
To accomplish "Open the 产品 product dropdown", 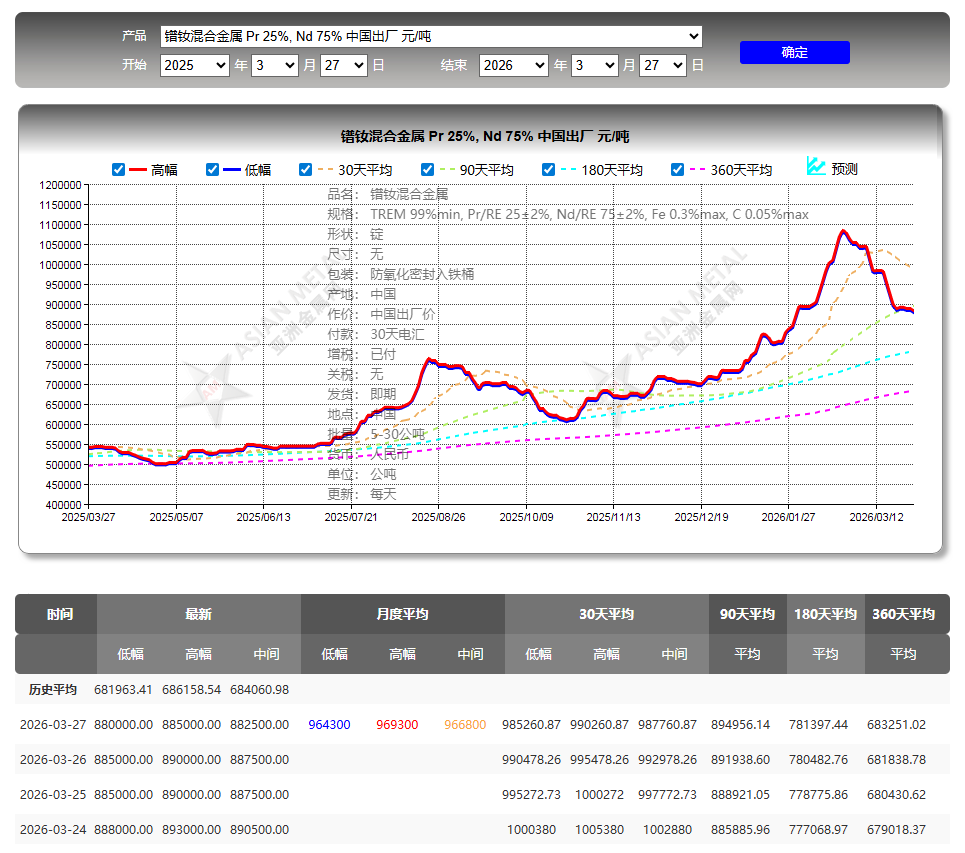I will tap(431, 36).
